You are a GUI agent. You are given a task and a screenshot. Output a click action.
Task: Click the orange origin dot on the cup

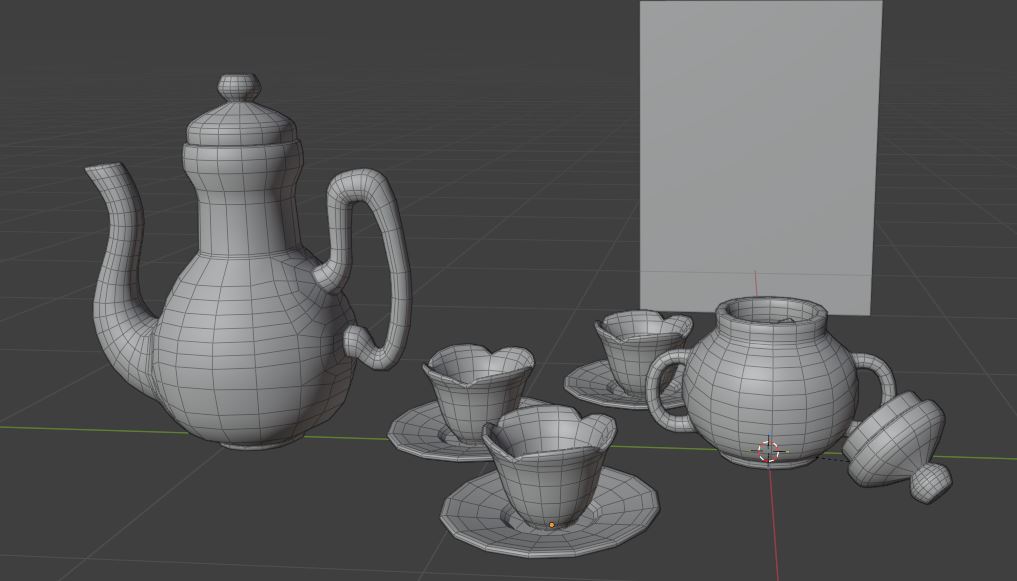click(552, 525)
